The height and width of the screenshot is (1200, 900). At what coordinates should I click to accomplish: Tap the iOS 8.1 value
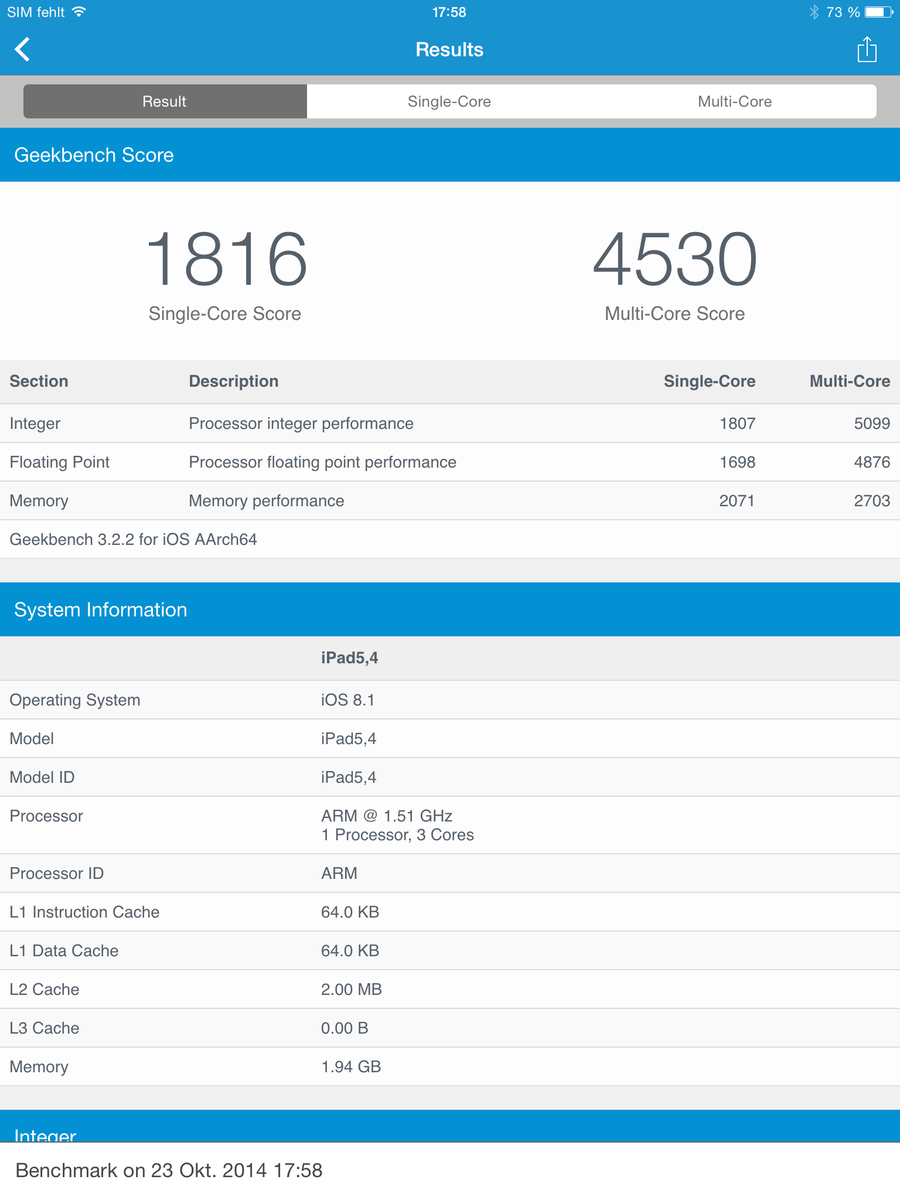[347, 700]
